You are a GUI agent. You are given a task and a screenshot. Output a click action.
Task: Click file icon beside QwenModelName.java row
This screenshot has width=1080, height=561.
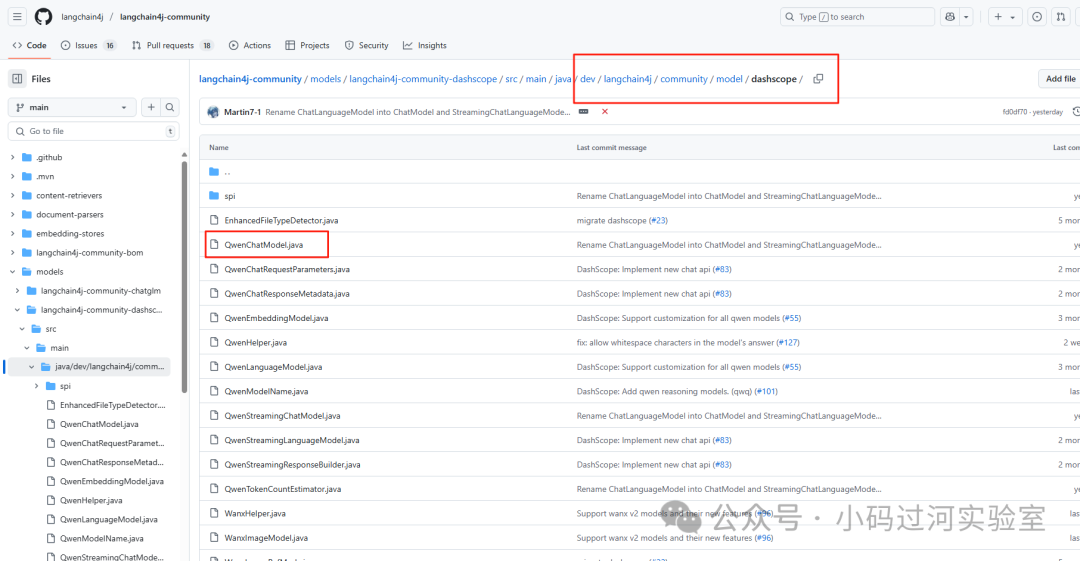pyautogui.click(x=214, y=391)
